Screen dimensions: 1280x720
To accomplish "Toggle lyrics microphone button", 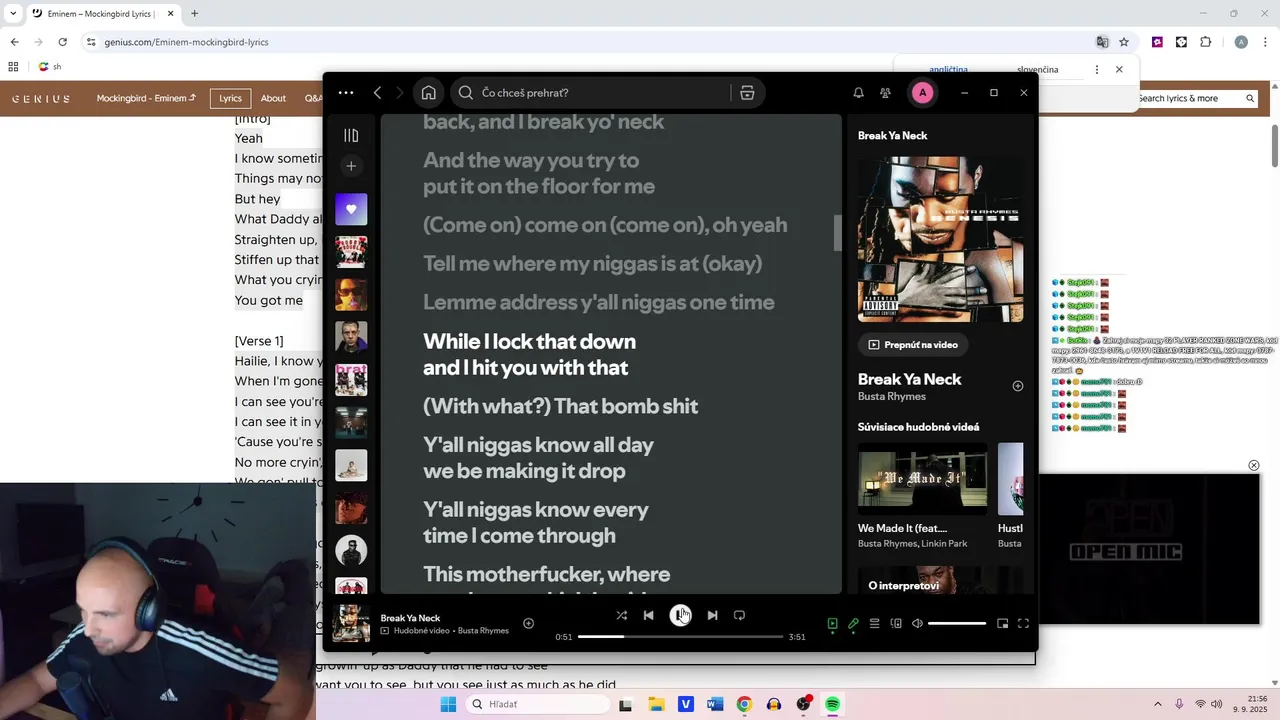I will coord(853,623).
